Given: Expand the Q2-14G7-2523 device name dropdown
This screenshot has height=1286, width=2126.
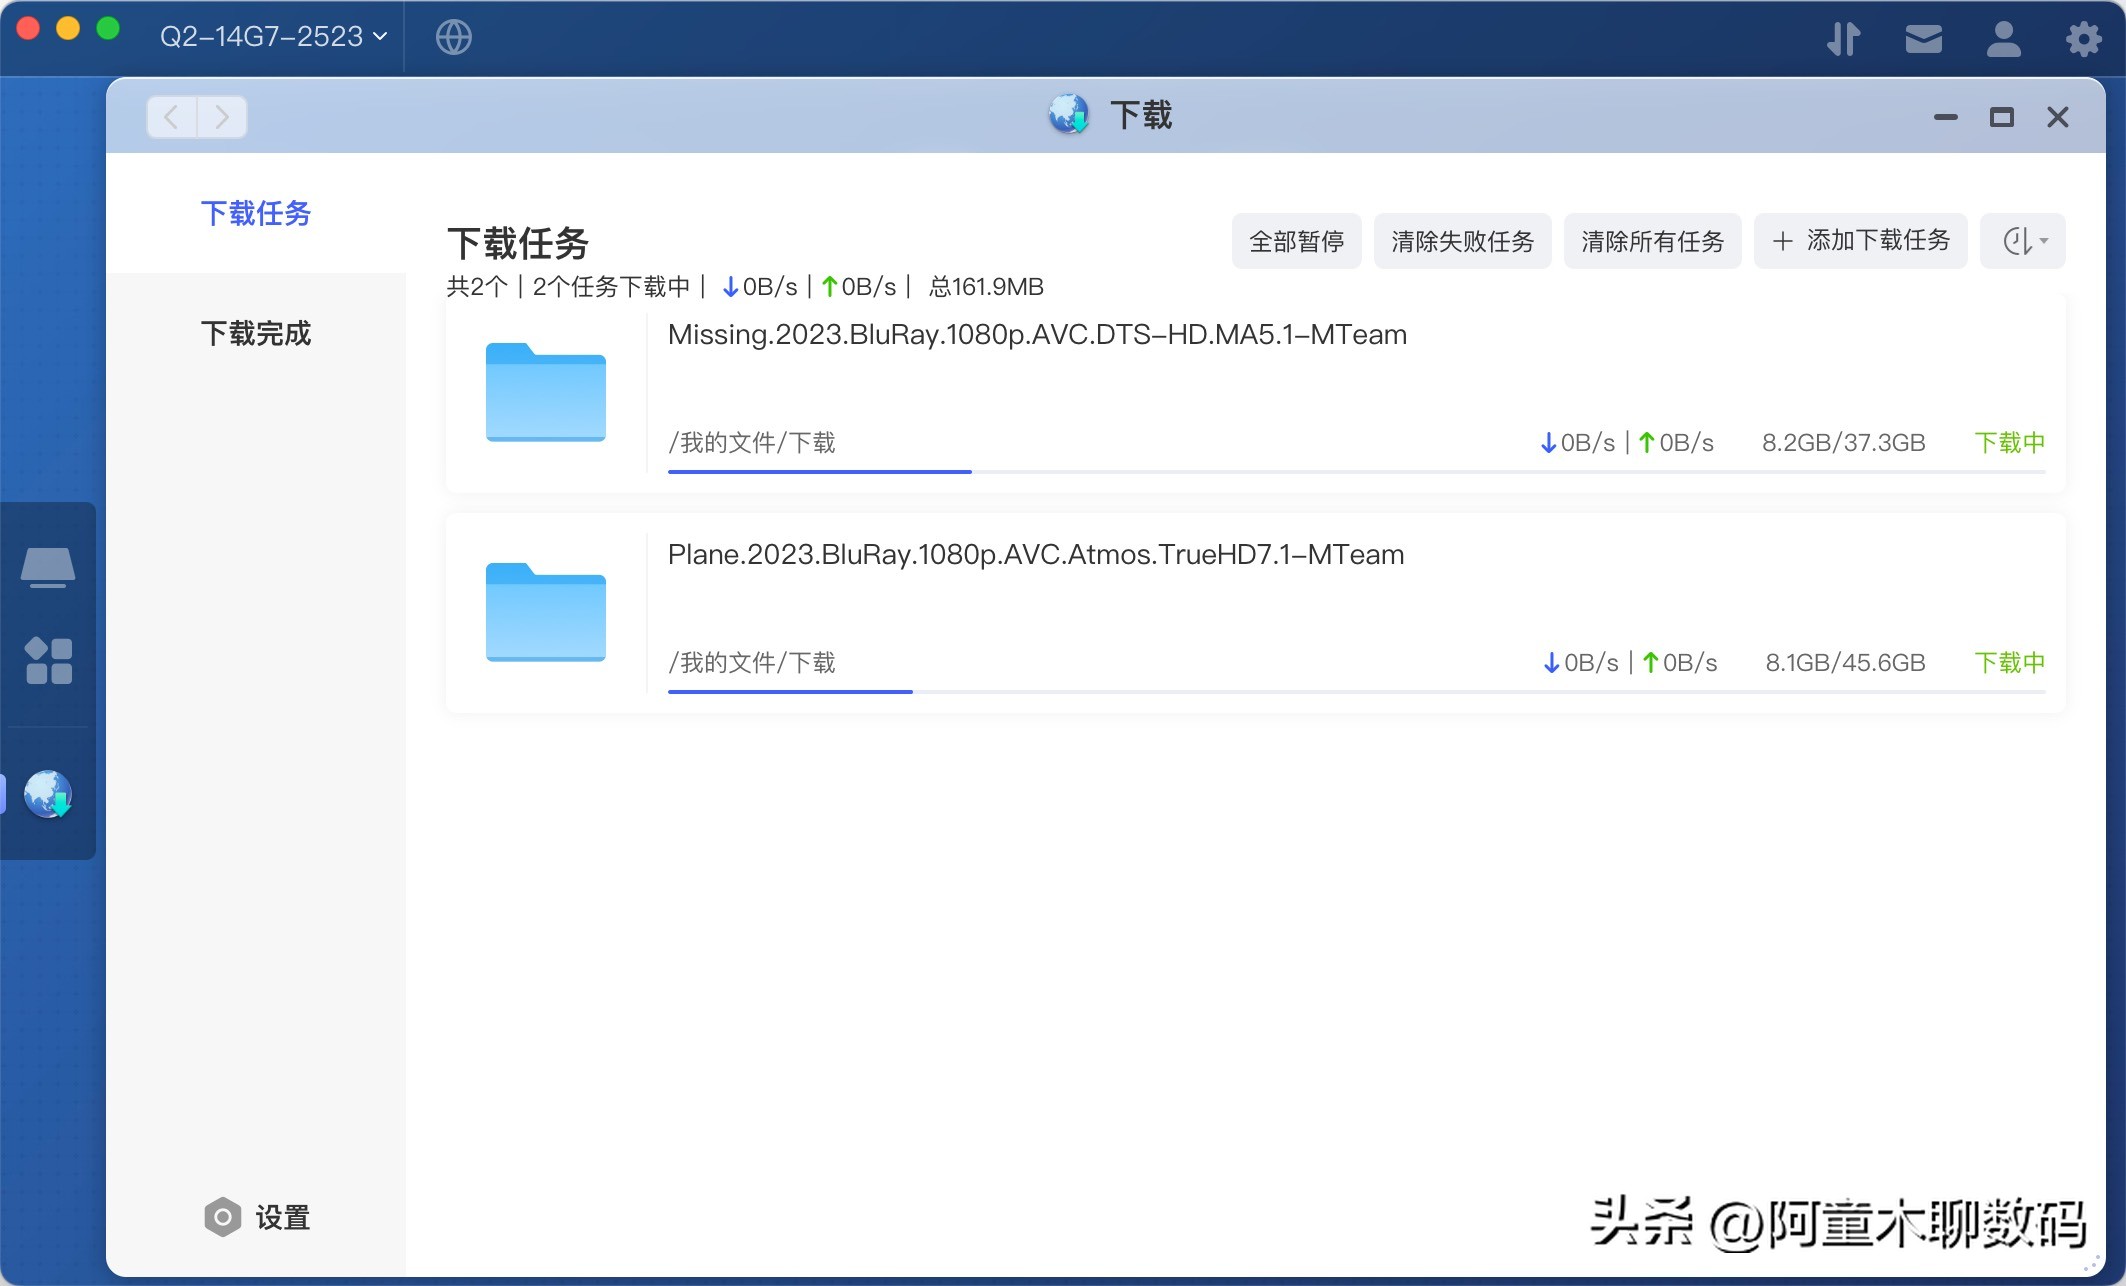Looking at the screenshot, I should tap(270, 36).
